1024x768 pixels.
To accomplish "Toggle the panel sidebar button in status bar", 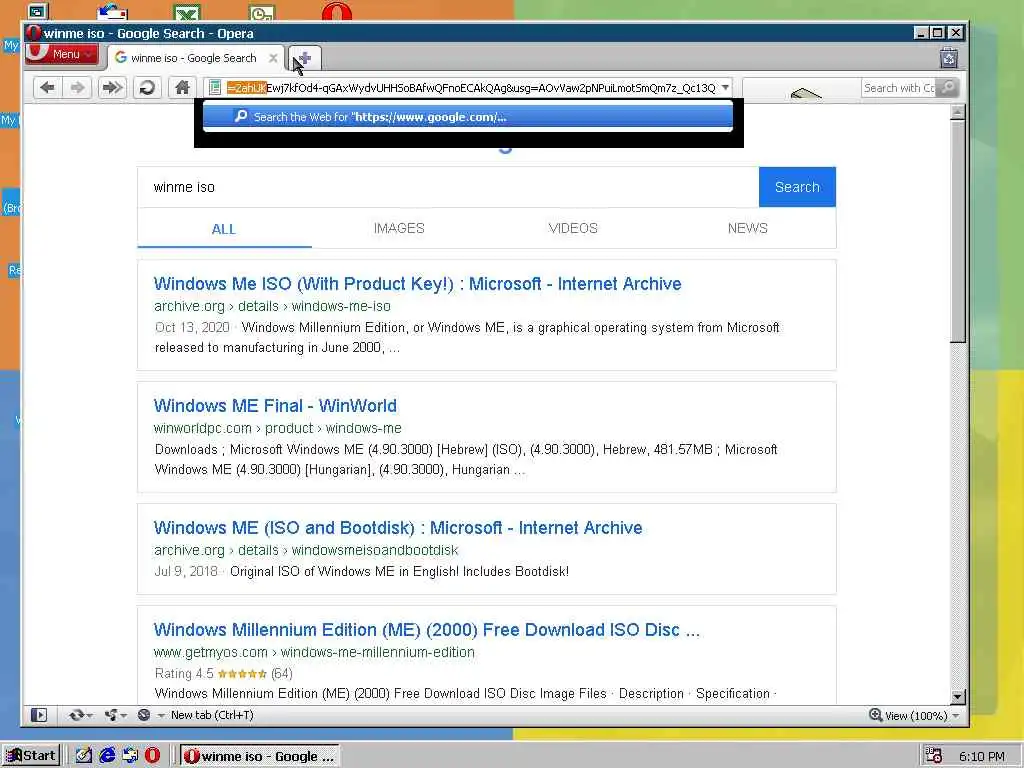I will 39,715.
